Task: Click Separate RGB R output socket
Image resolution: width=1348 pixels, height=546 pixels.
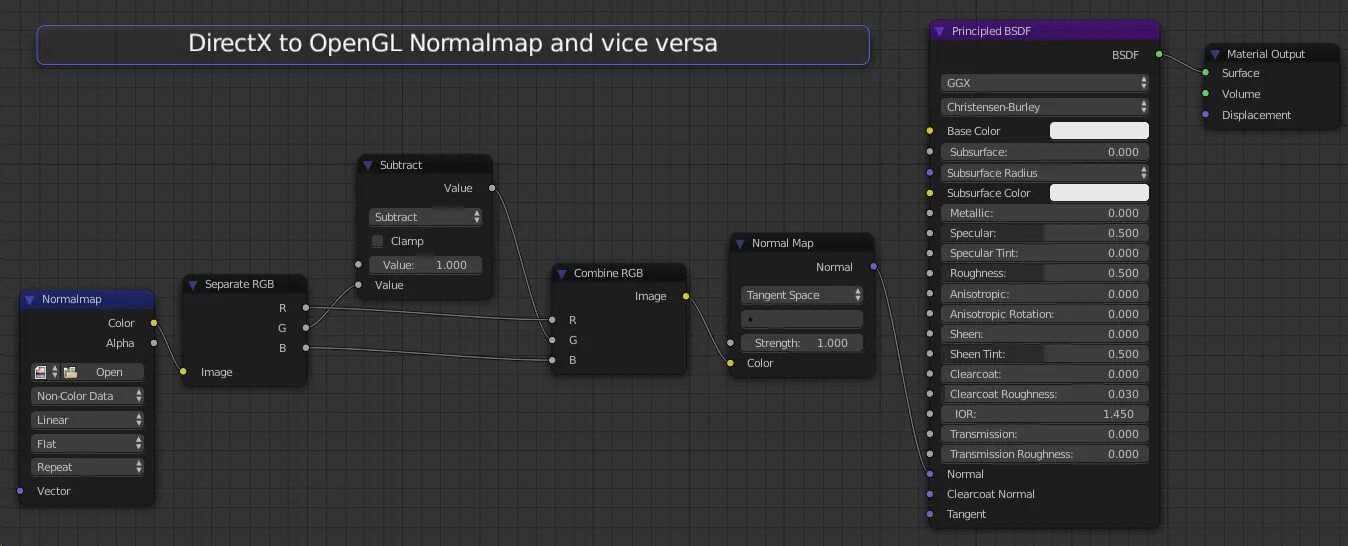Action: (306, 307)
